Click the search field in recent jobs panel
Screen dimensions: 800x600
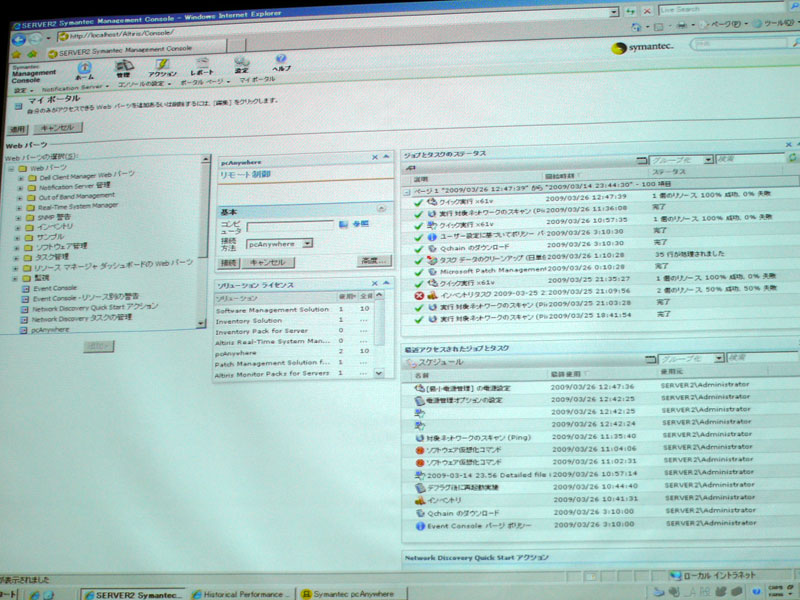tap(761, 357)
